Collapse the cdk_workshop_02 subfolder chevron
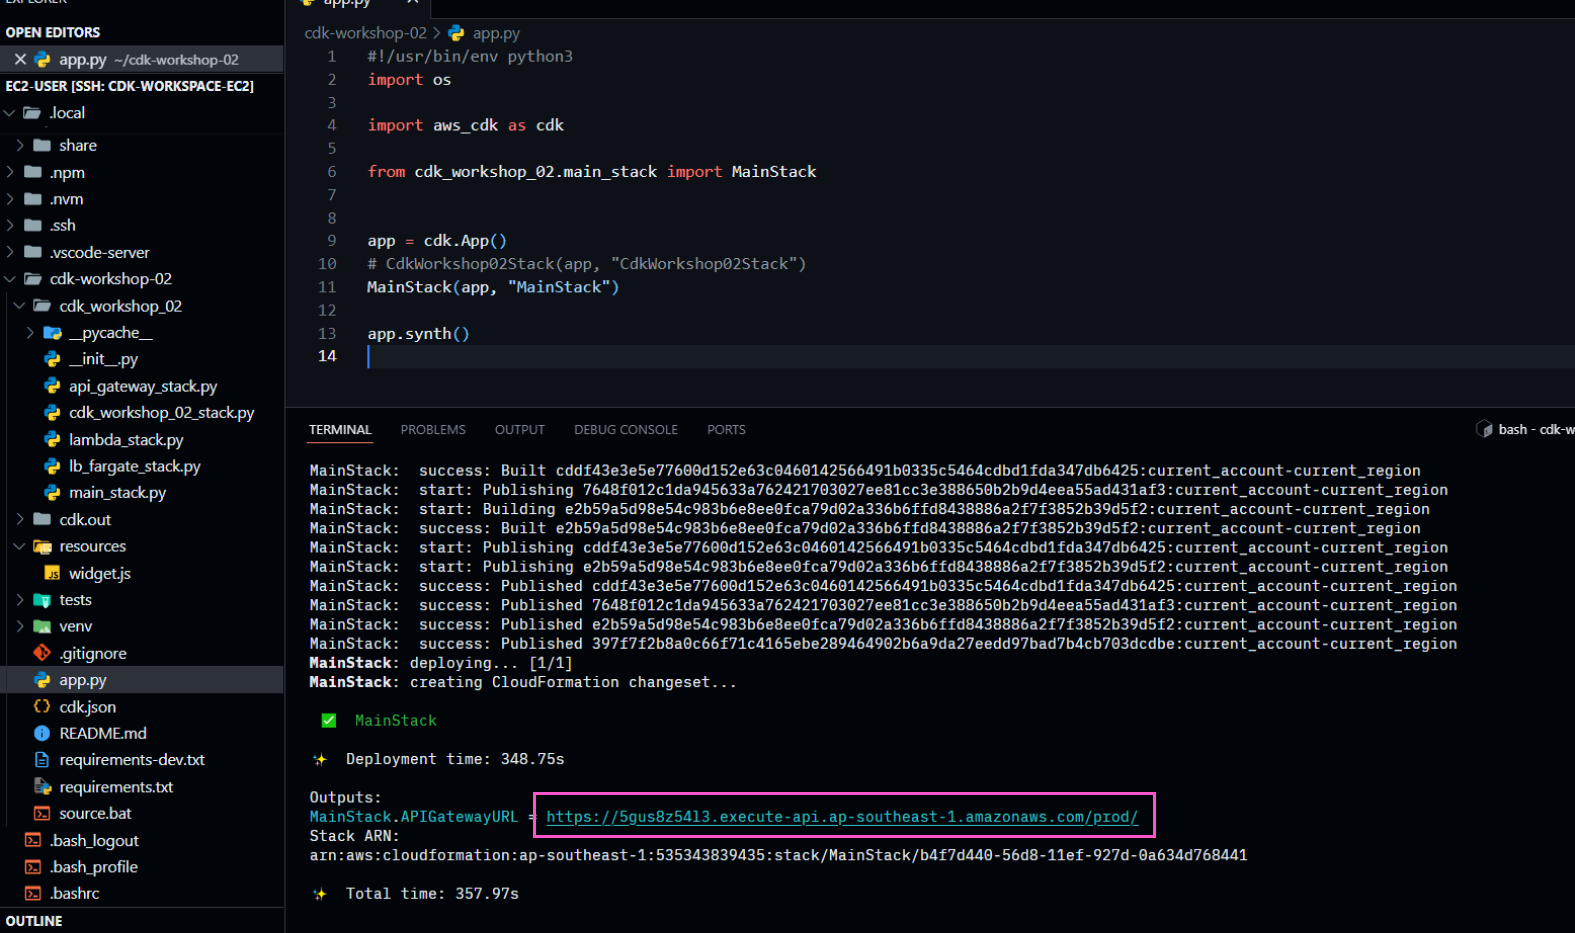The height and width of the screenshot is (933, 1575). (20, 306)
